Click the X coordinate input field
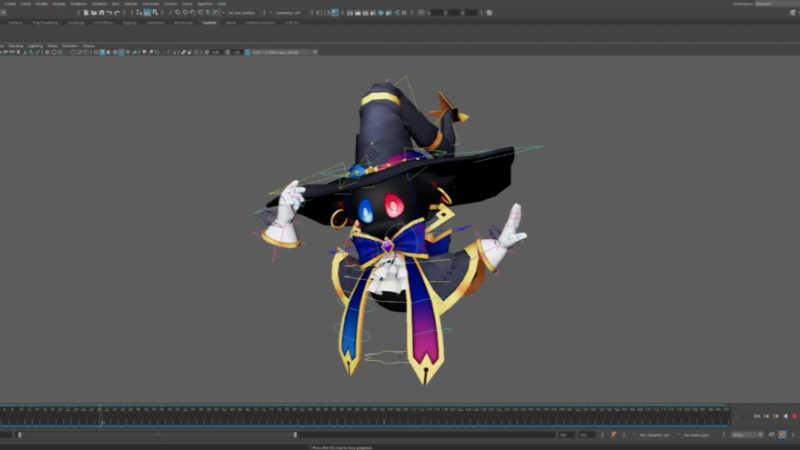Viewport: 800px width, 450px height. point(437,13)
